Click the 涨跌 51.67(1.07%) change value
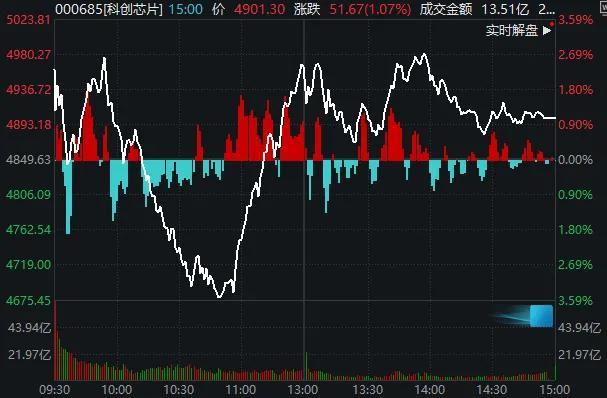This screenshot has width=607, height=398. point(370,9)
